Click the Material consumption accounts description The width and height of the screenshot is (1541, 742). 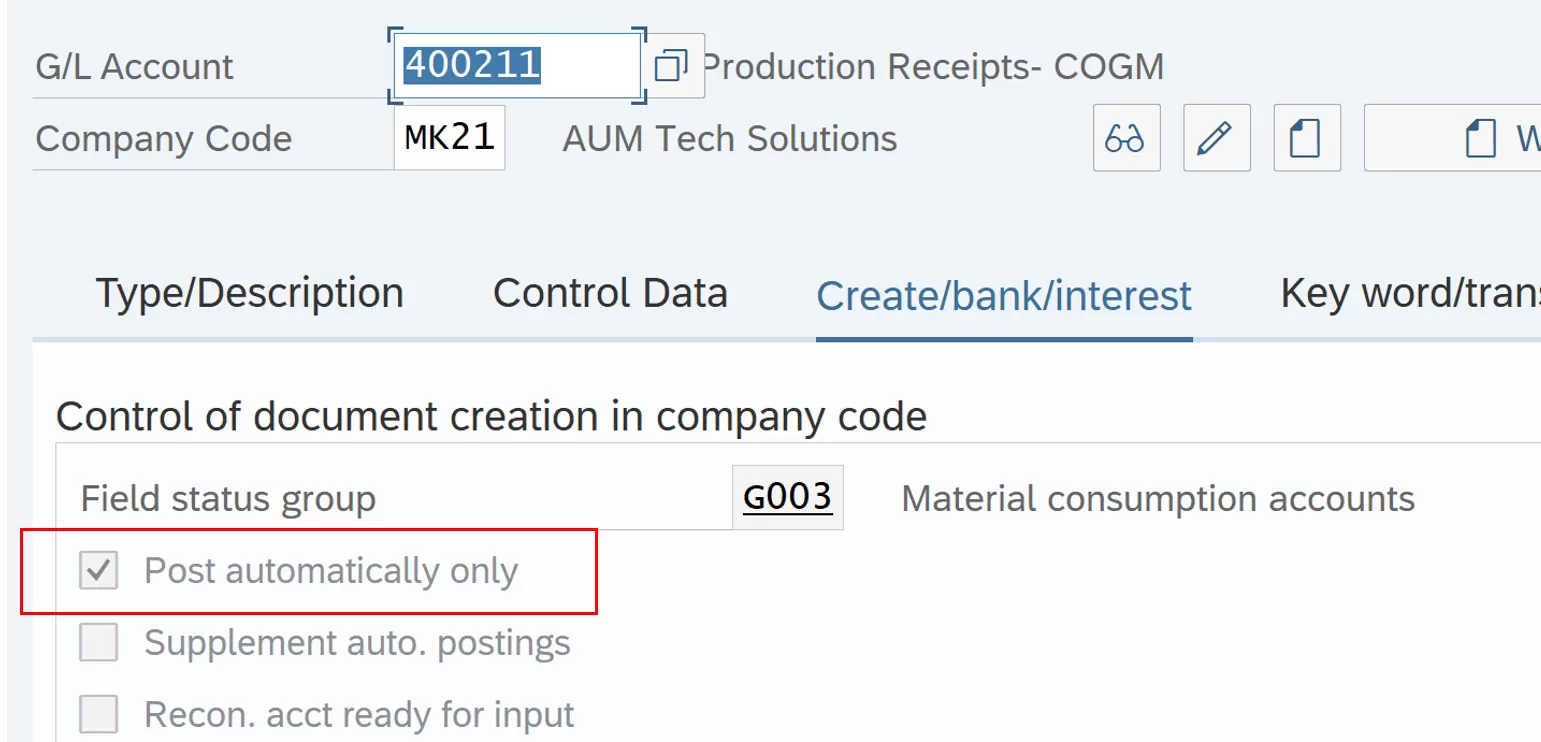coord(1157,498)
